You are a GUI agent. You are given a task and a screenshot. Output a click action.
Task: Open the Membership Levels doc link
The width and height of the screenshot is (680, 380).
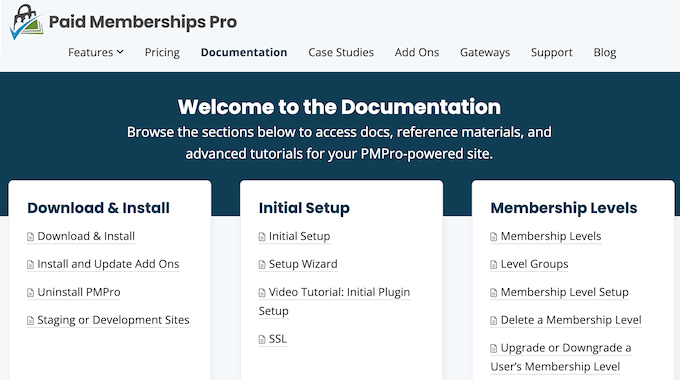pos(551,236)
